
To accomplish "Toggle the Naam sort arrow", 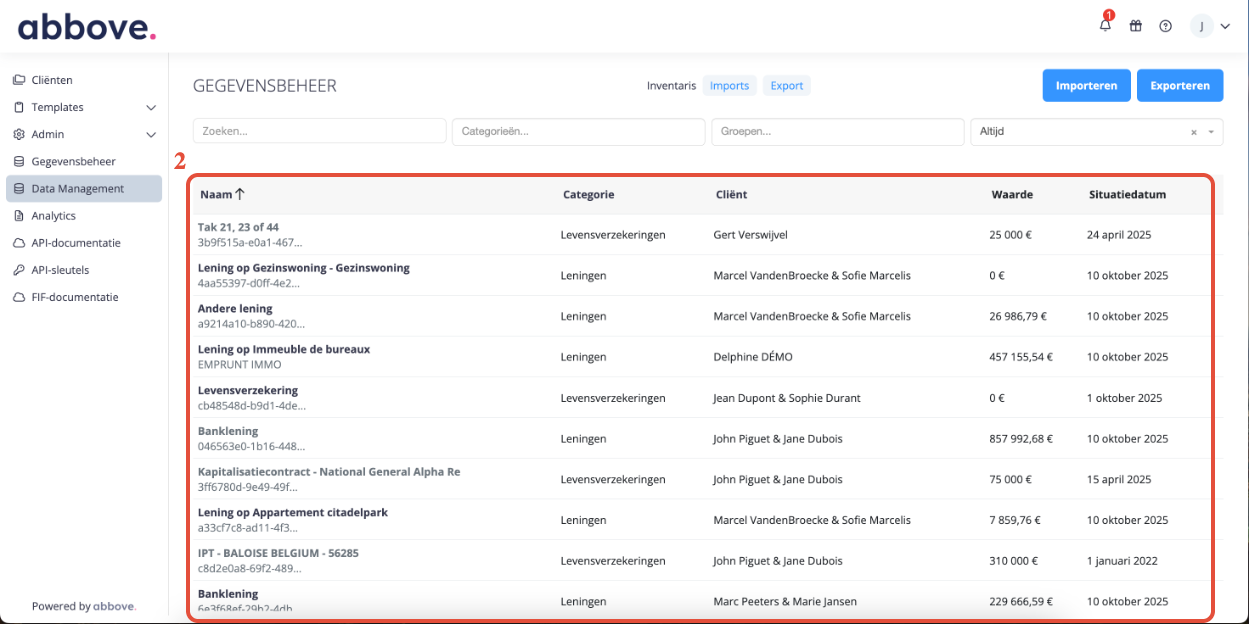I will [240, 195].
